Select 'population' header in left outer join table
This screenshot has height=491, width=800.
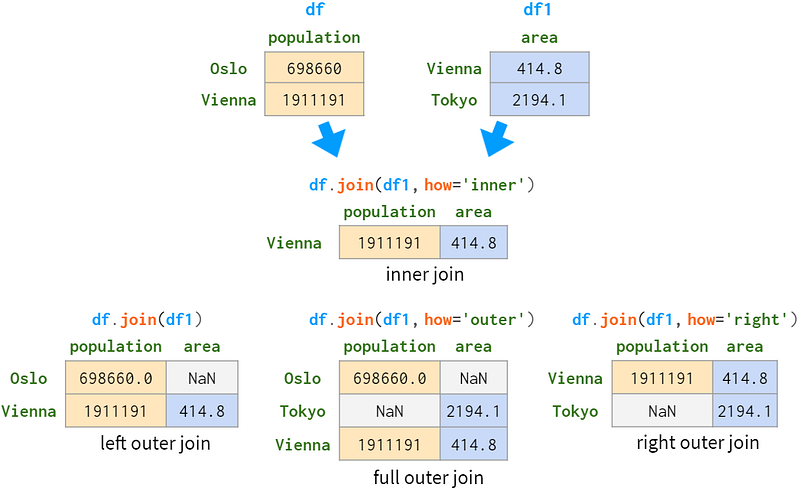(116, 347)
